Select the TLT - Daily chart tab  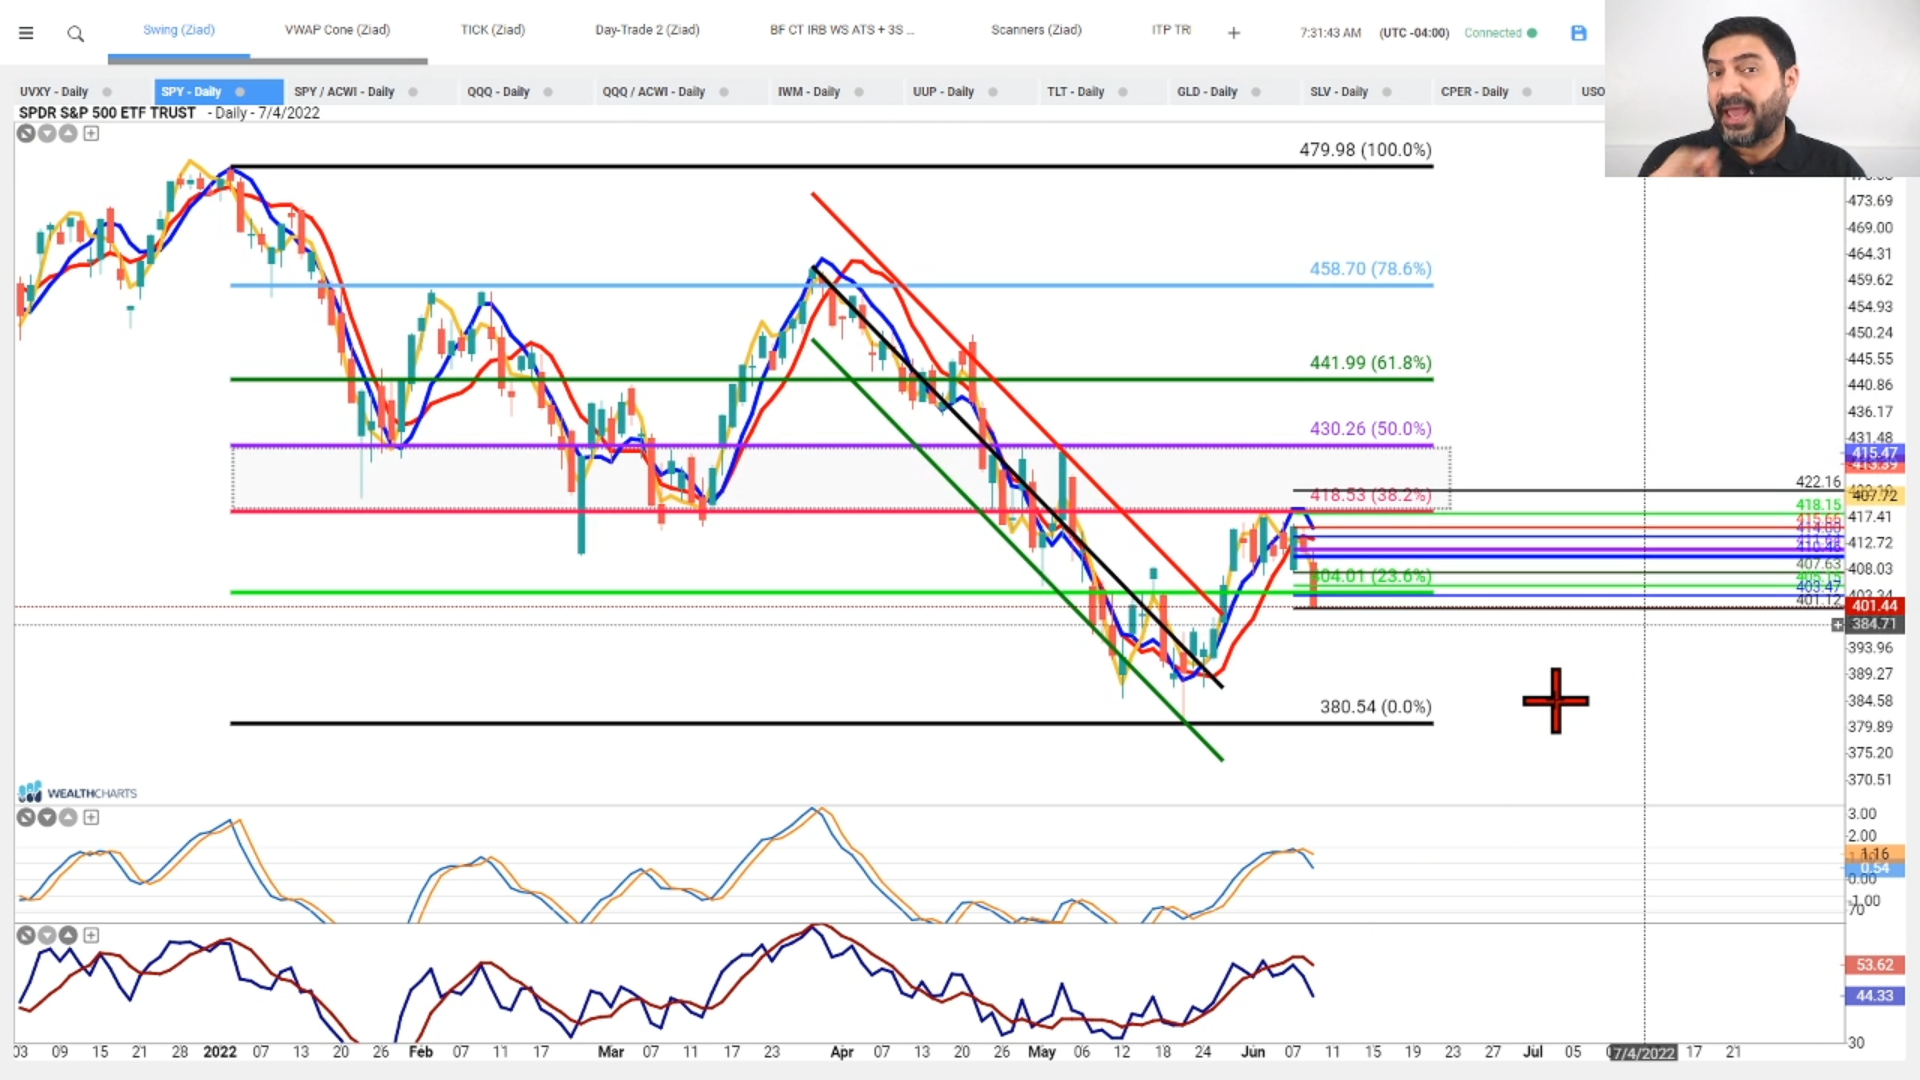[1075, 92]
